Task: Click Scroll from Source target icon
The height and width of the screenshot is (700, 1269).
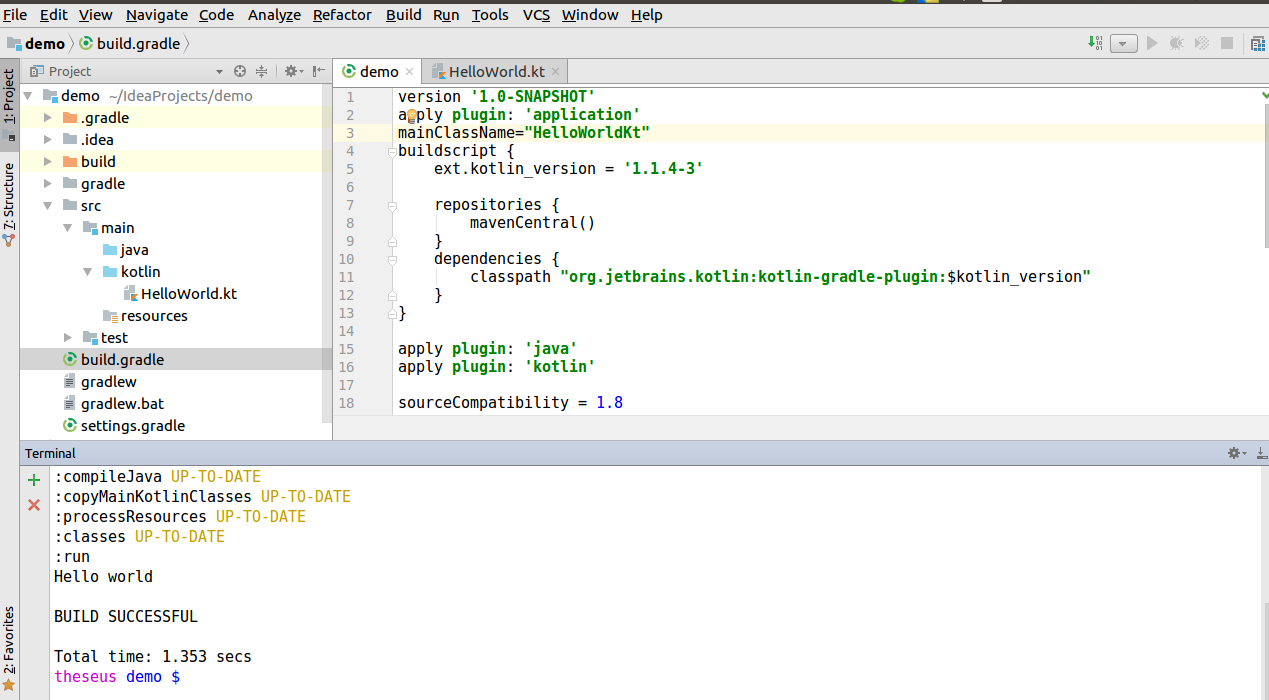Action: [240, 71]
